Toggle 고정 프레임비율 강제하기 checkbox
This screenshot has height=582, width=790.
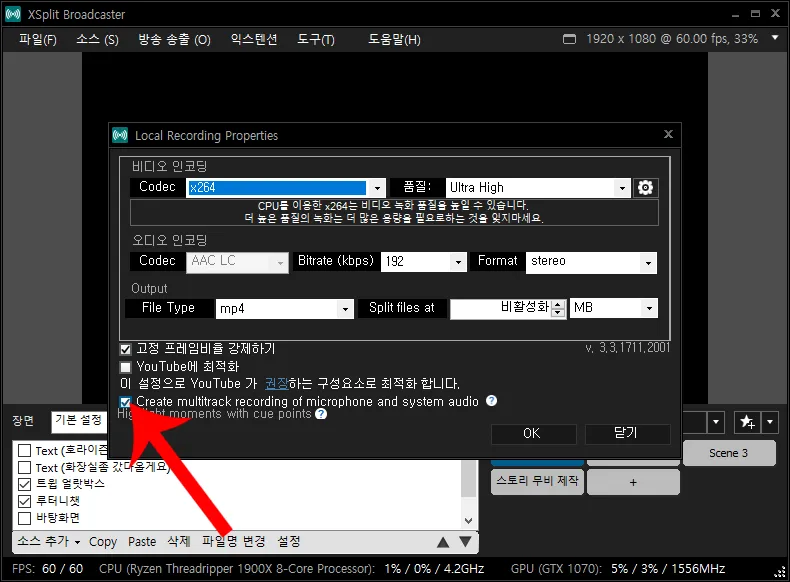[x=125, y=349]
